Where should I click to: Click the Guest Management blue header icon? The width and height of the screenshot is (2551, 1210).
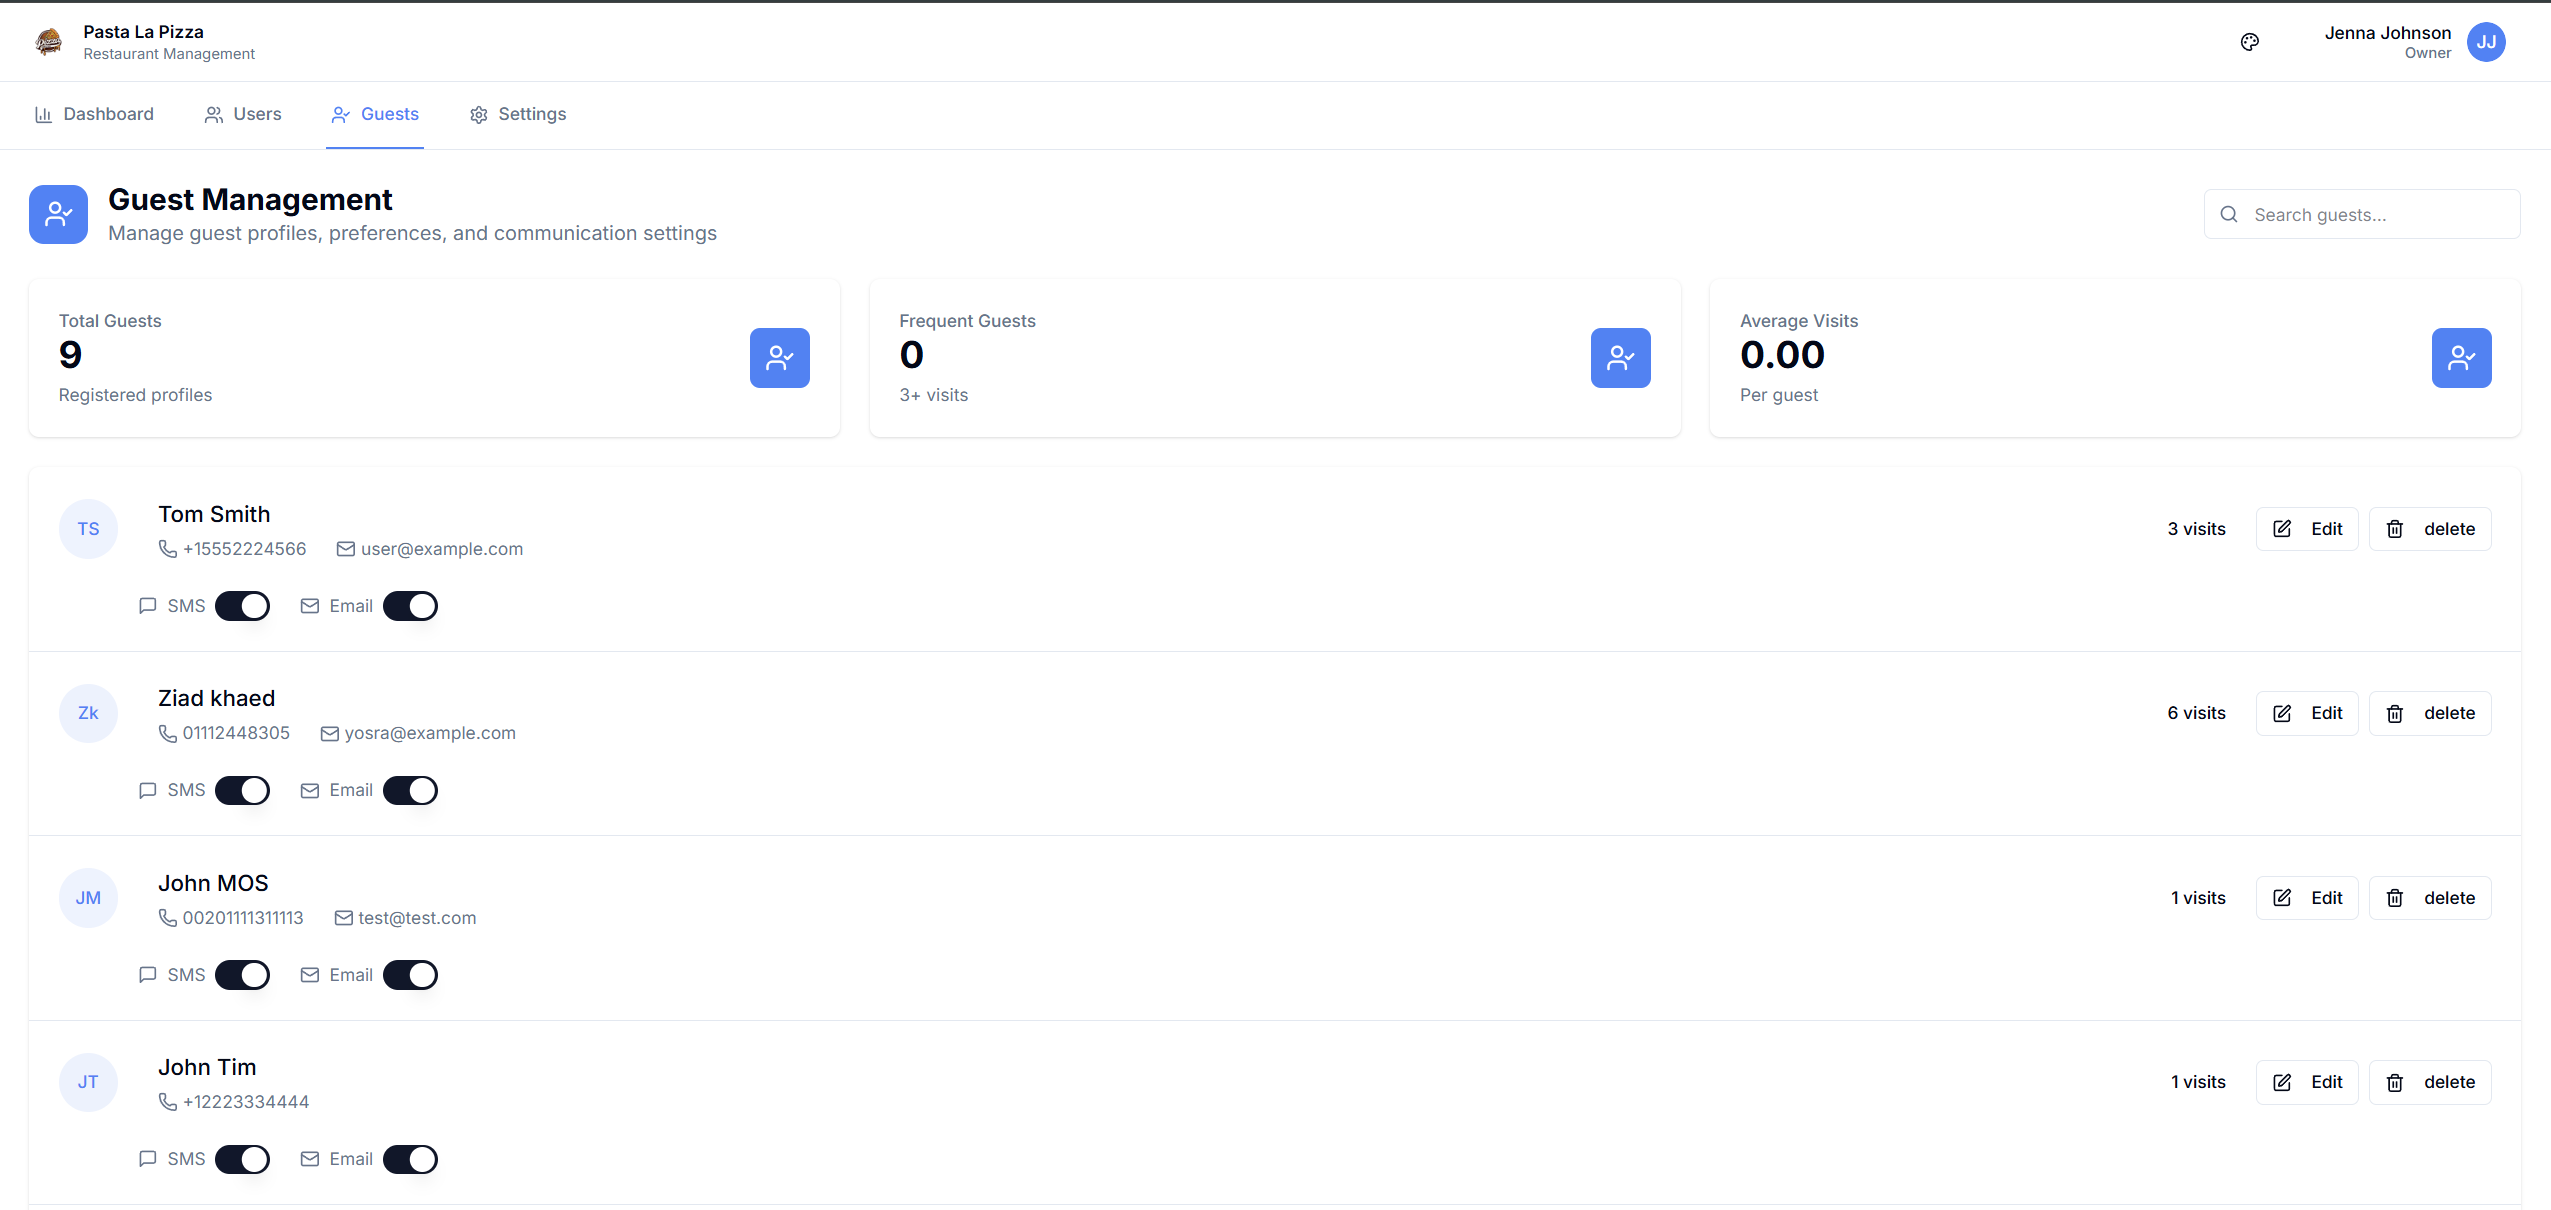58,214
